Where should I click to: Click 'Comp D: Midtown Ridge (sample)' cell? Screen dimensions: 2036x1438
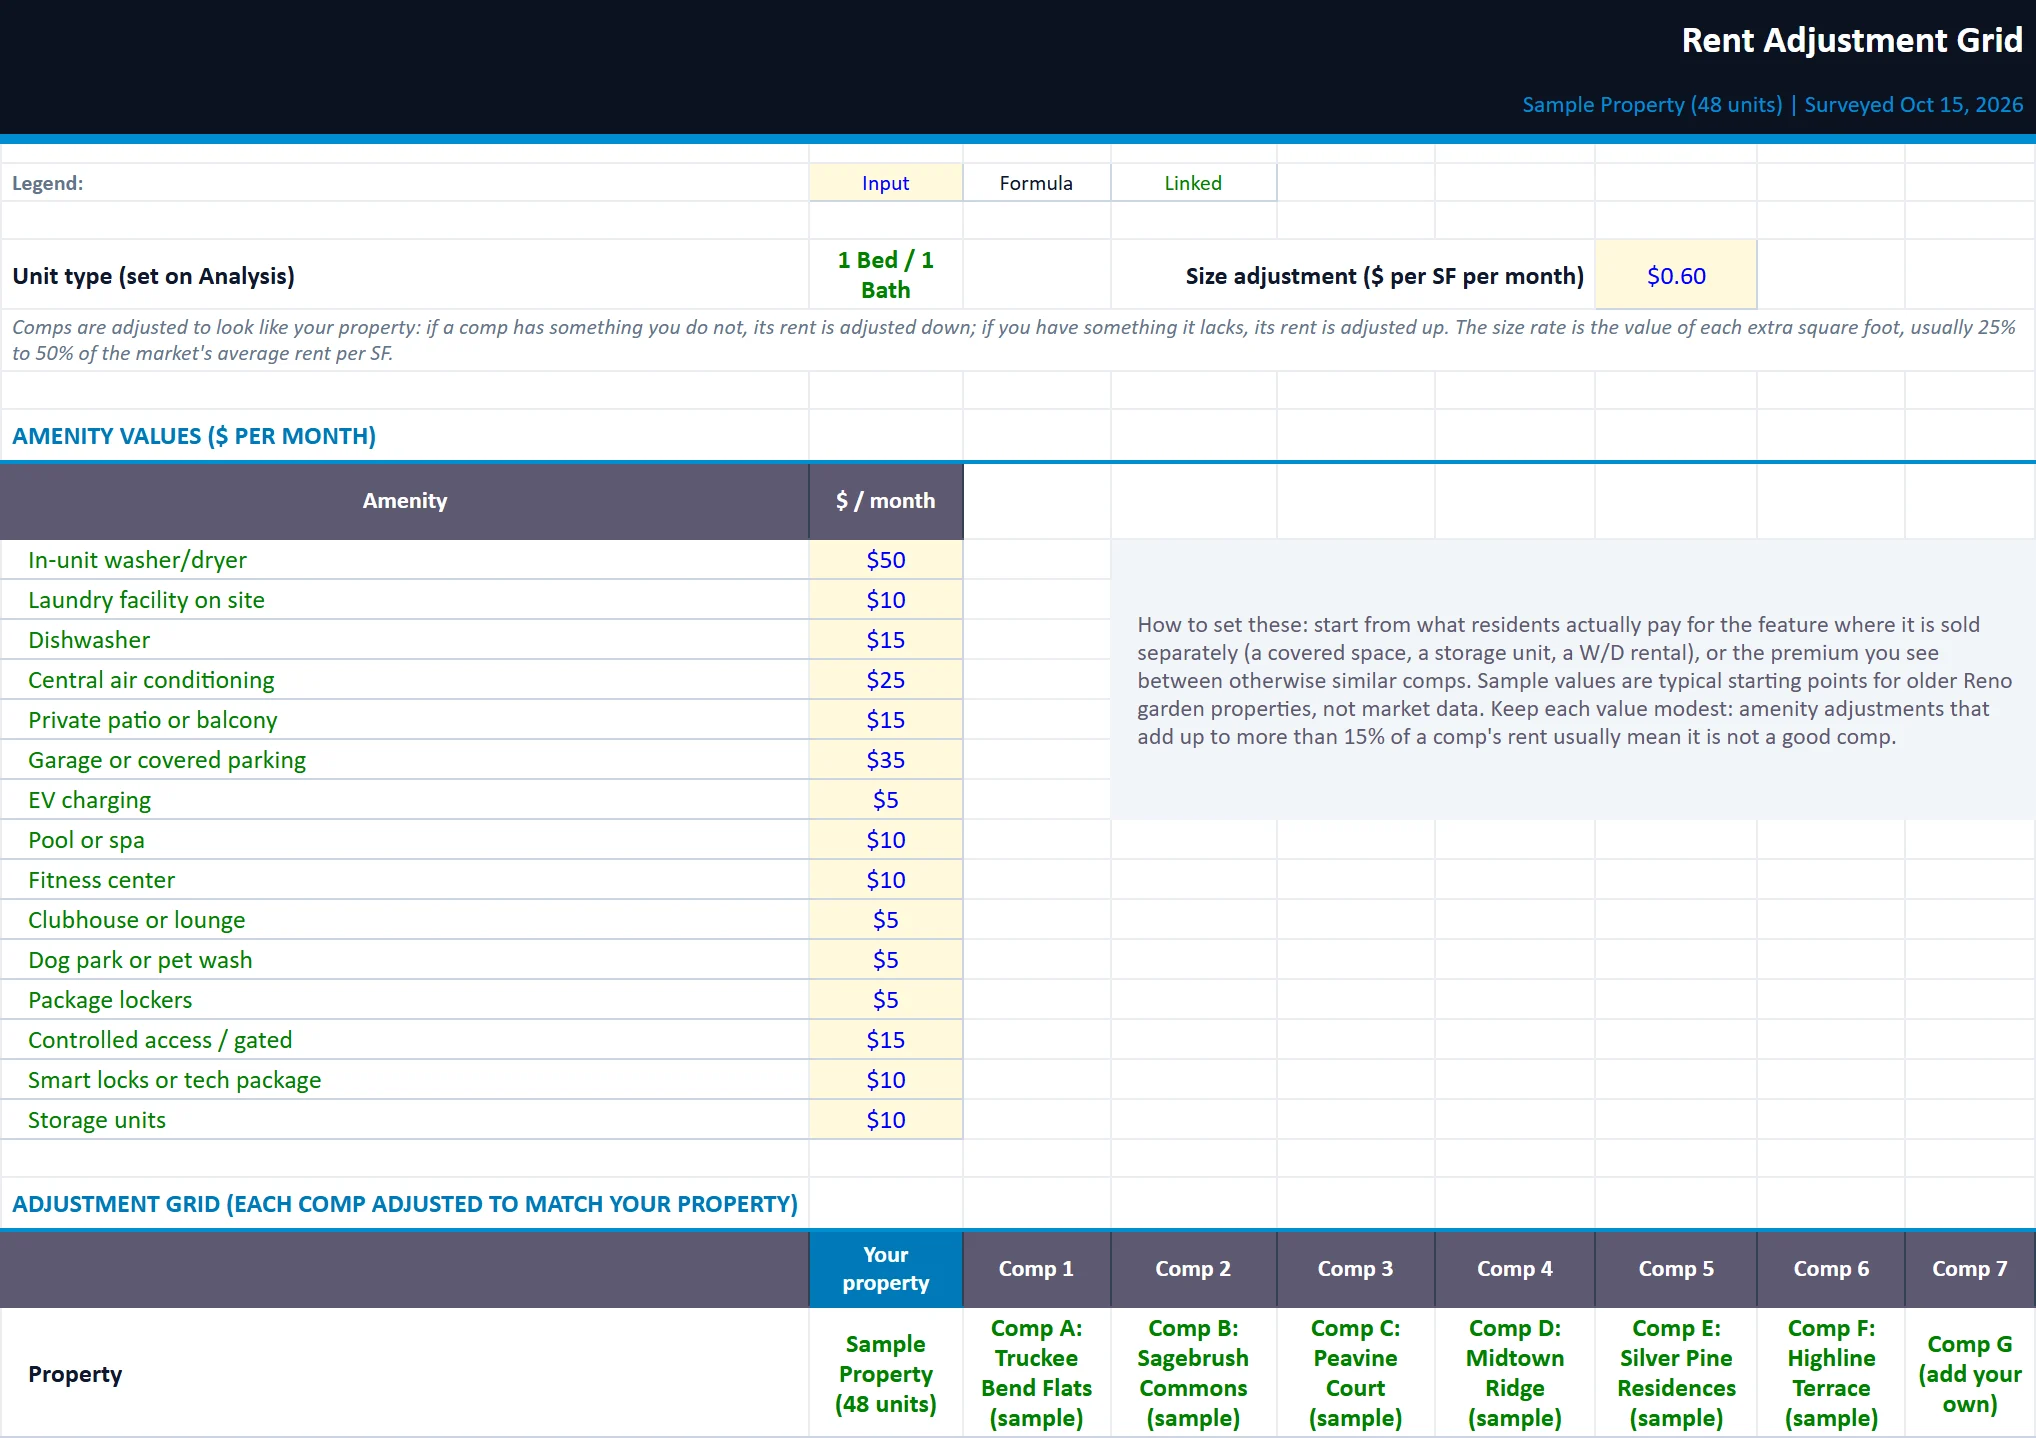[x=1515, y=1373]
